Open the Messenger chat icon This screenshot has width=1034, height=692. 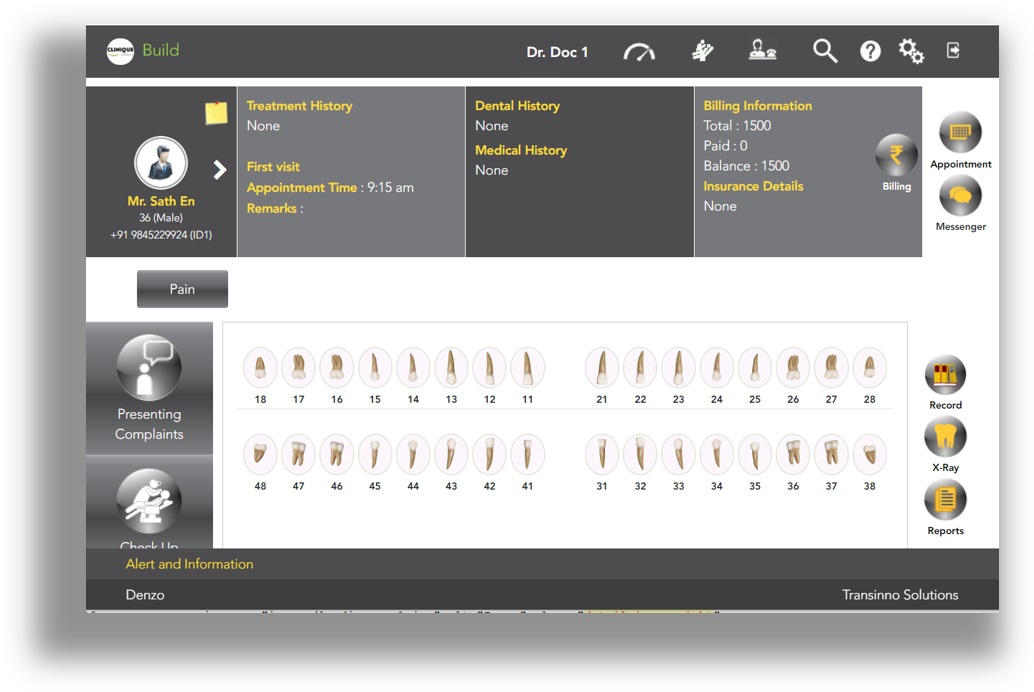(960, 196)
